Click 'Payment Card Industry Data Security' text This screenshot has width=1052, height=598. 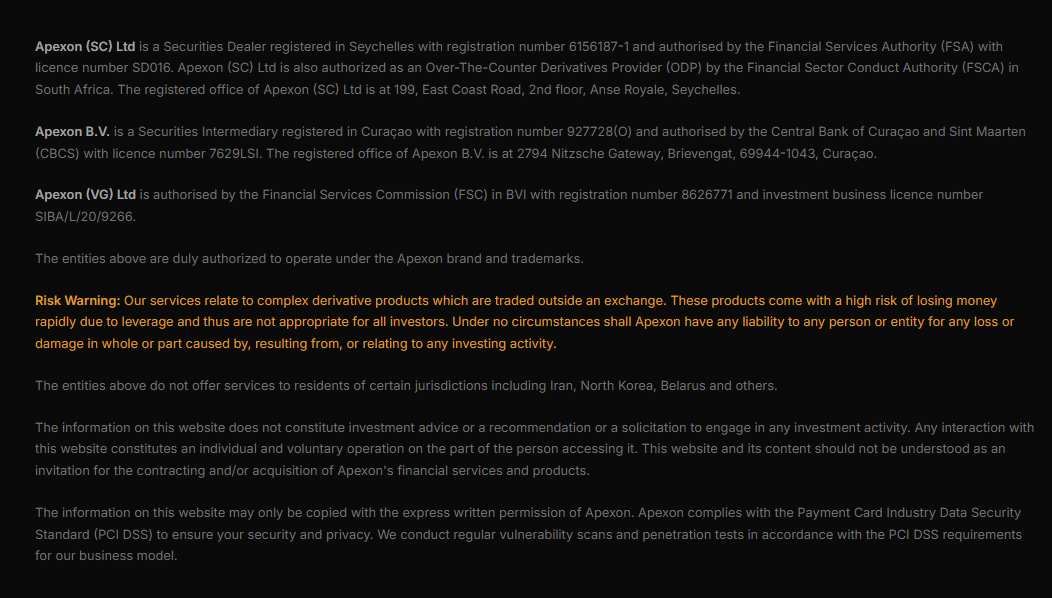[909, 513]
